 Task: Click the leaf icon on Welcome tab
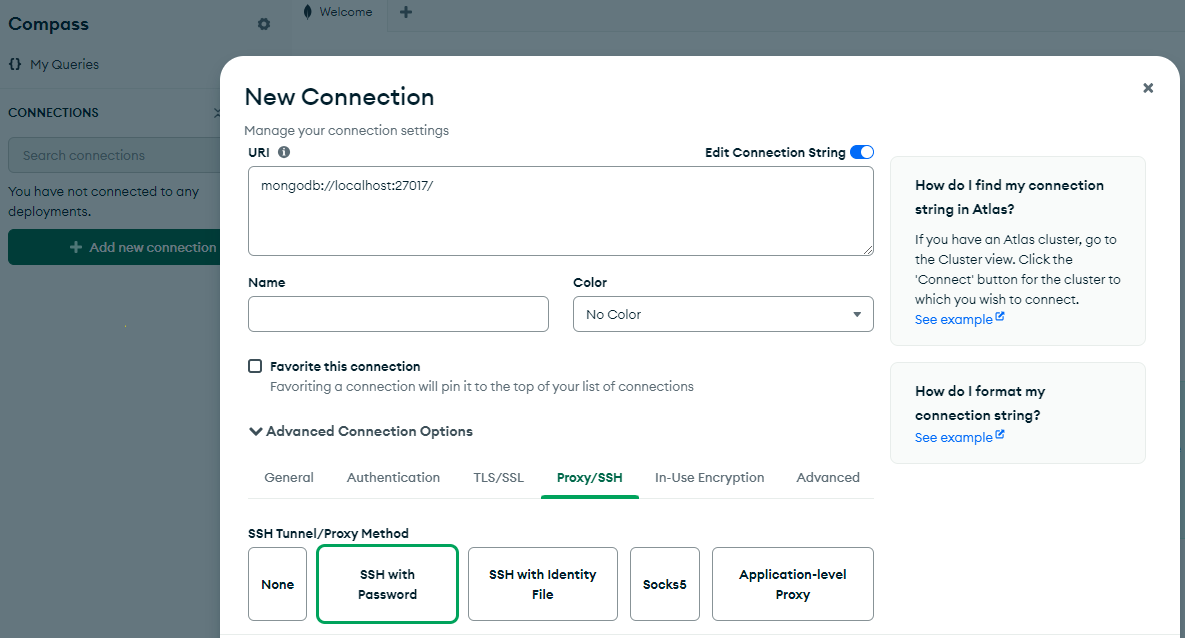click(x=307, y=12)
